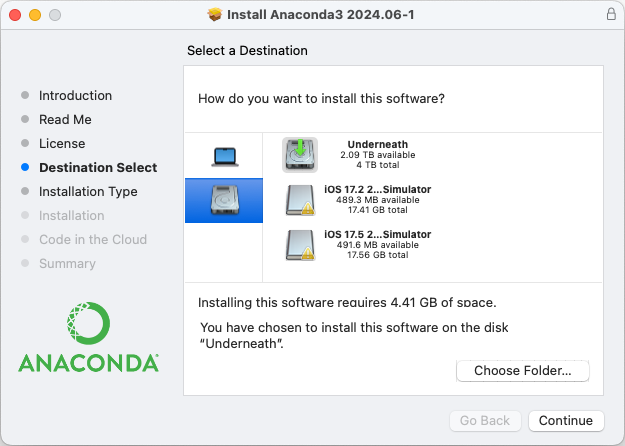Select the Destination Select step
Screen dimensions: 625x446
98,168
